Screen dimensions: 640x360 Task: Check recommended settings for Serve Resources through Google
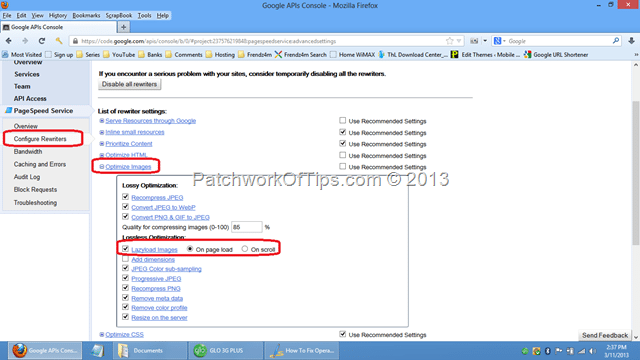(x=342, y=120)
